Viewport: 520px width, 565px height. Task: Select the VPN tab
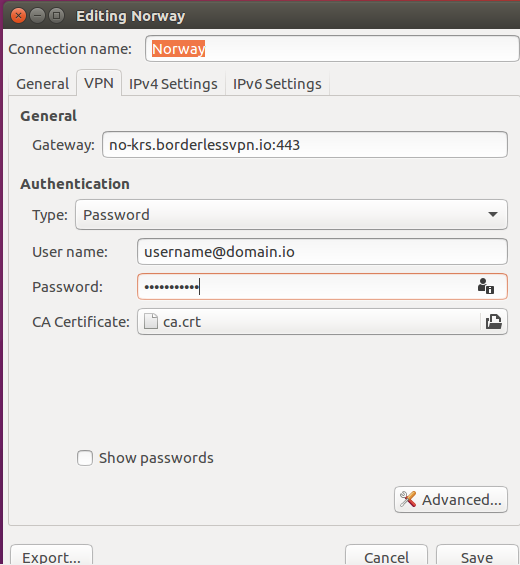coord(99,83)
